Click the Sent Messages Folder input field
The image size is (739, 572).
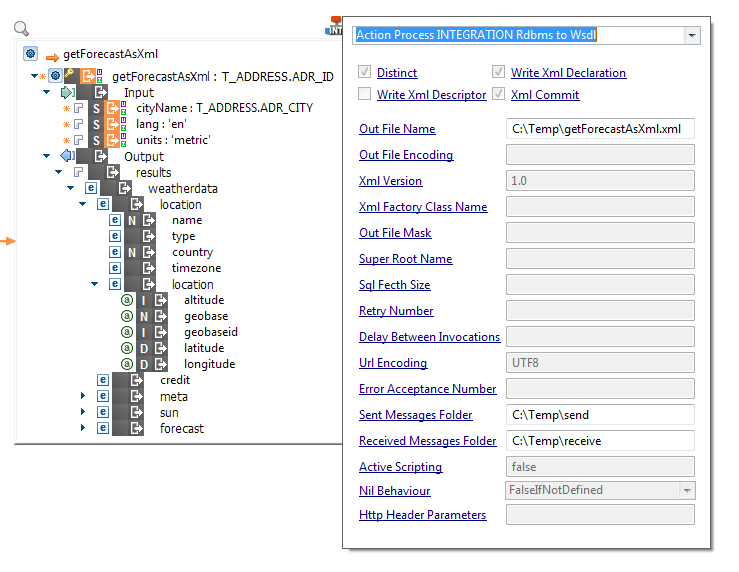coord(600,415)
